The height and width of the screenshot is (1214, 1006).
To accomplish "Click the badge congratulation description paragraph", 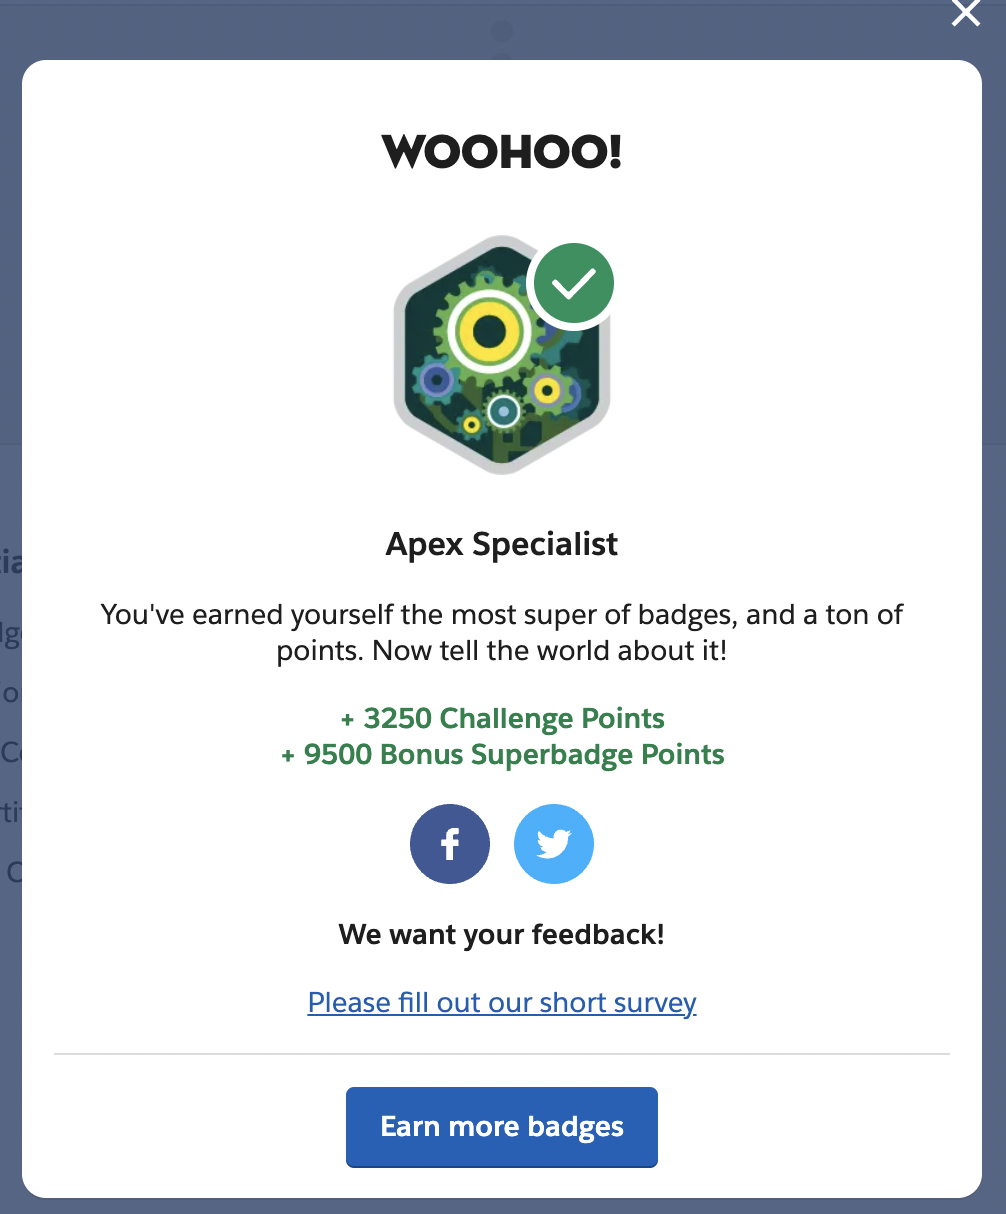I will pos(502,632).
